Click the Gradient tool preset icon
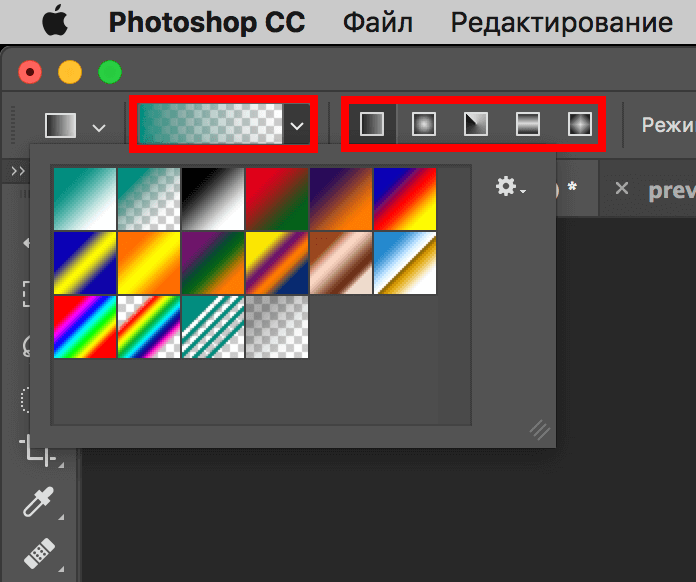Image resolution: width=696 pixels, height=582 pixels. [61, 125]
